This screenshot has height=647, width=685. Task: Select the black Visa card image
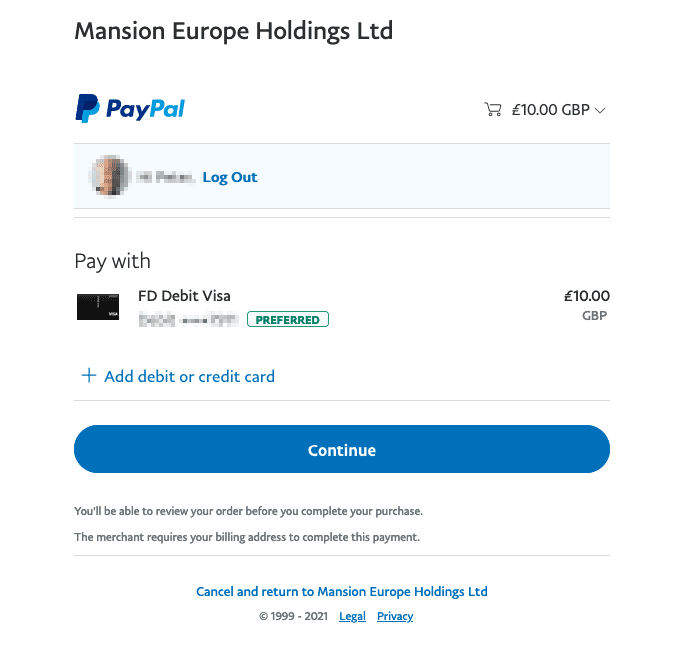(x=98, y=307)
